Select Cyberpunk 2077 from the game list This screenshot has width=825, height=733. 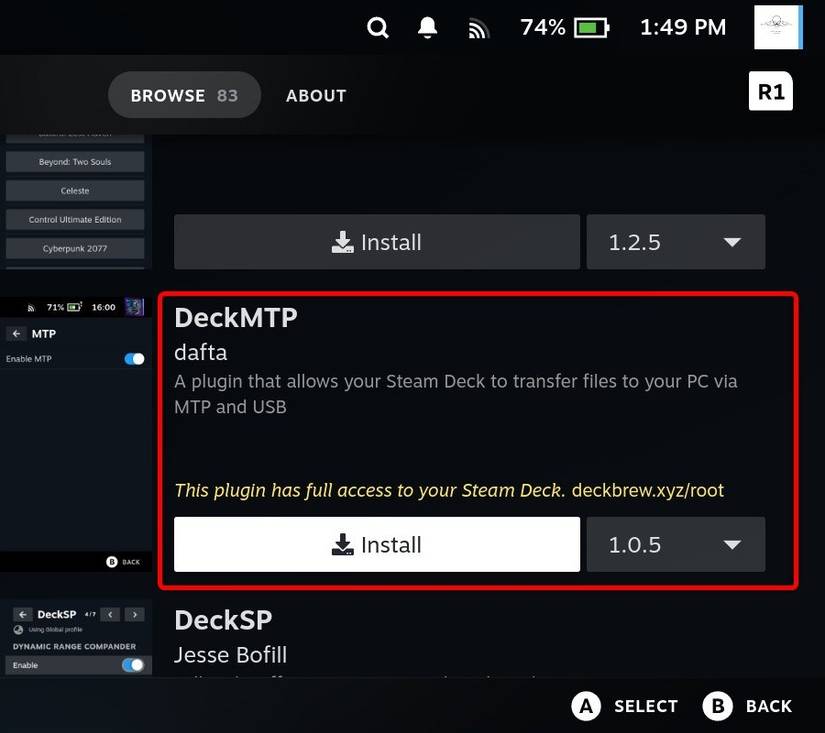(x=75, y=248)
